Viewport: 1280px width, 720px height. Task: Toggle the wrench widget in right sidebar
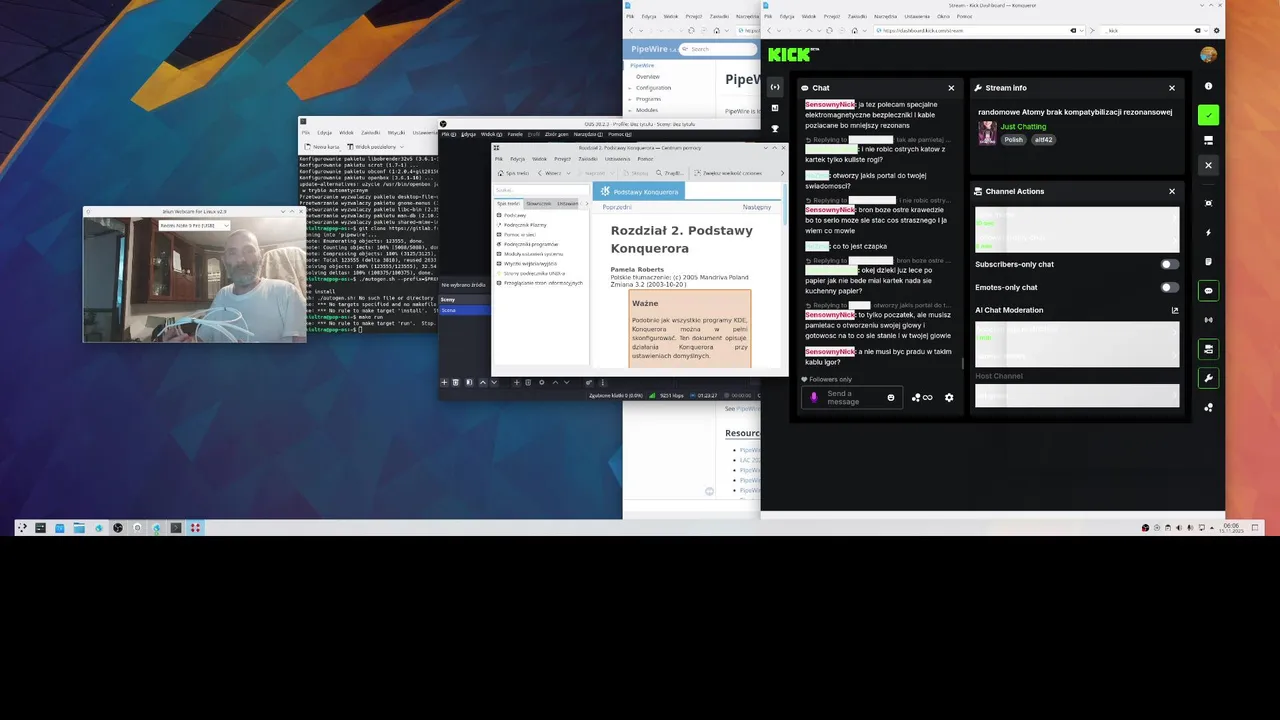point(1208,378)
